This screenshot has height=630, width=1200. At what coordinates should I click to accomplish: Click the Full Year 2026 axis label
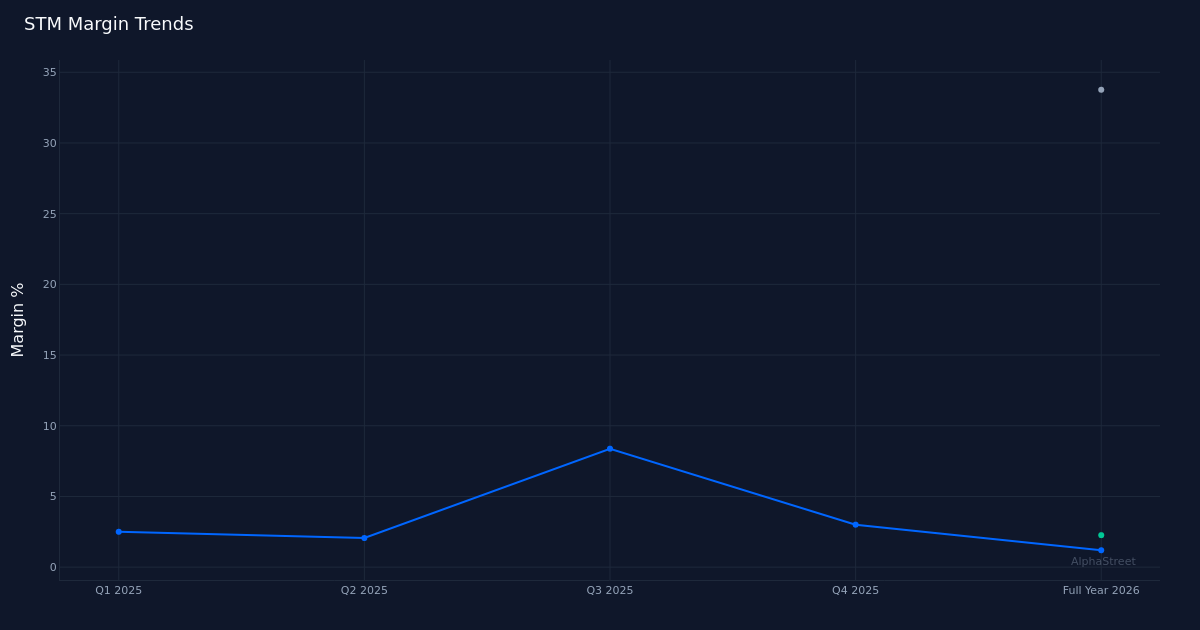[1100, 590]
